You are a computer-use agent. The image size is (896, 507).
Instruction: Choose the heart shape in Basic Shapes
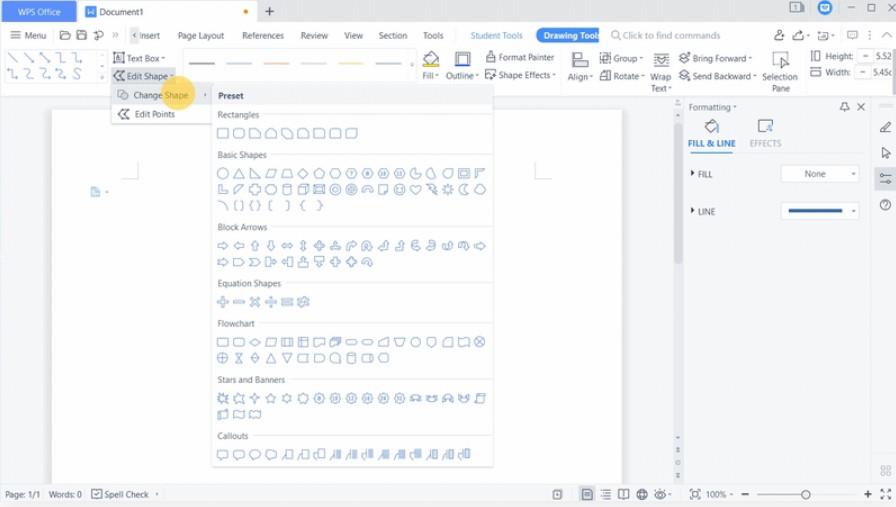415,189
